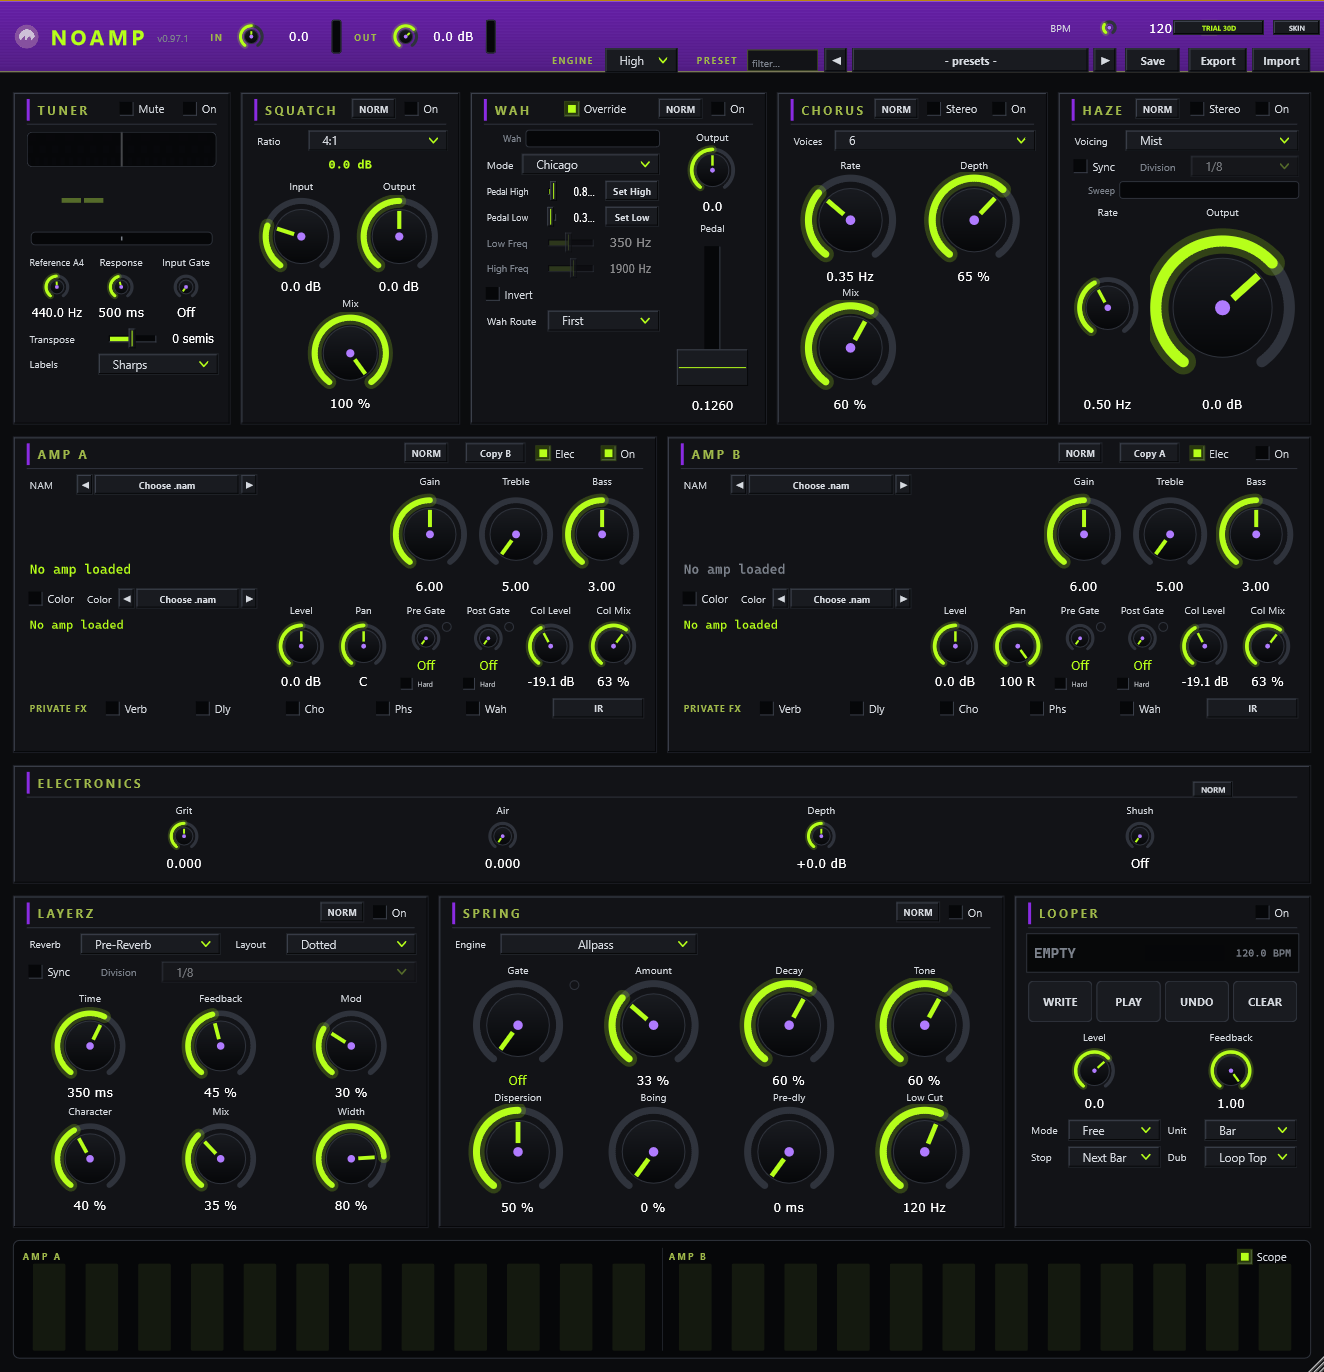Image resolution: width=1324 pixels, height=1372 pixels.
Task: Click Wah Output knob
Action: pyautogui.click(x=712, y=169)
